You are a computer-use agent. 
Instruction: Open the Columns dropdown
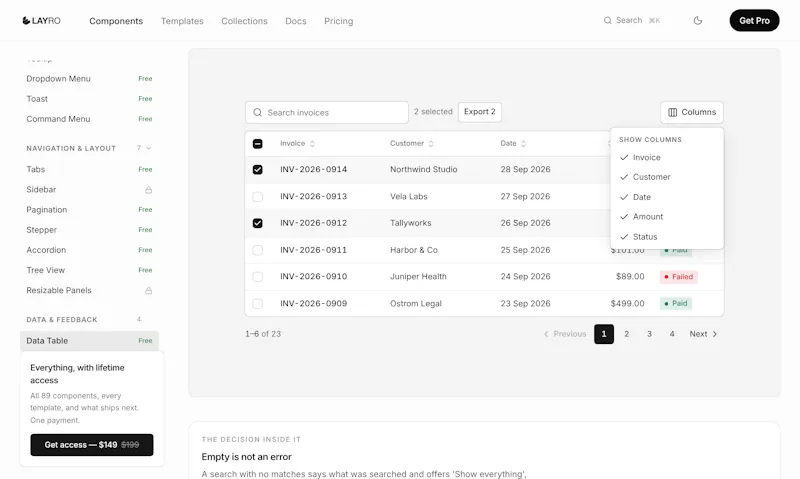click(x=692, y=112)
